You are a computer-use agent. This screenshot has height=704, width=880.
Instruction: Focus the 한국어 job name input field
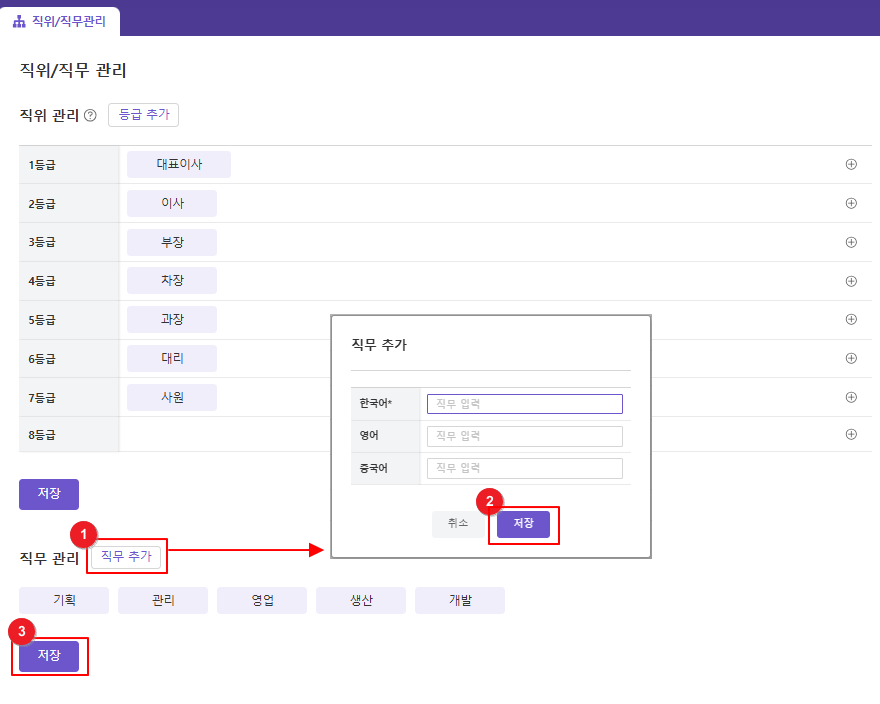pos(524,404)
